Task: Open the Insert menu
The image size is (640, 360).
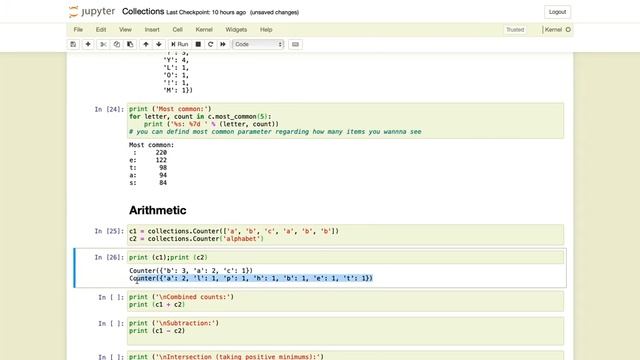Action: pos(152,29)
